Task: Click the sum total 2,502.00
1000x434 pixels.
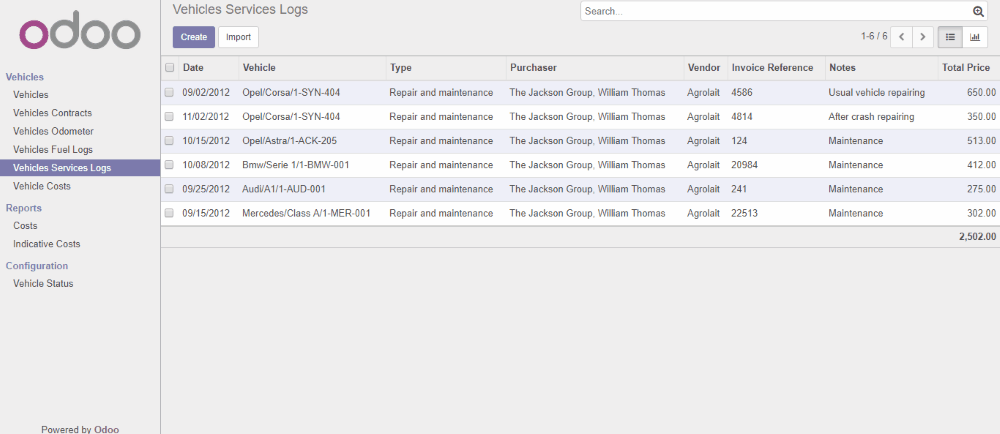Action: tap(977, 236)
